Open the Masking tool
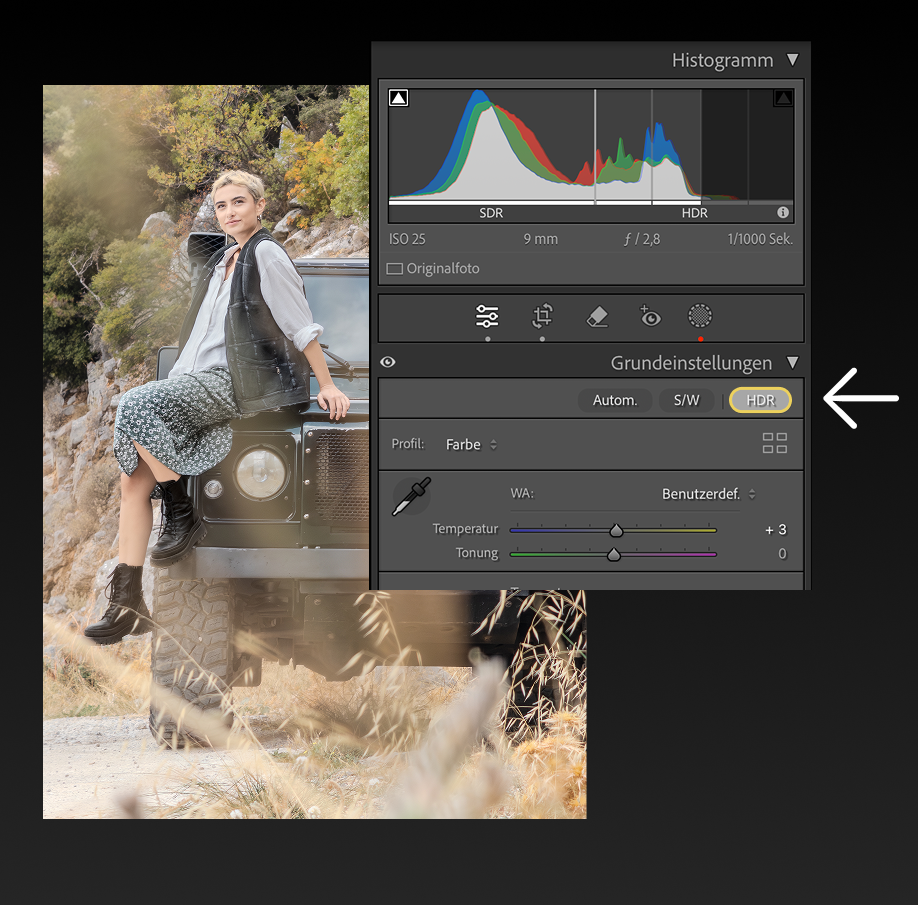918x905 pixels. pyautogui.click(x=700, y=317)
